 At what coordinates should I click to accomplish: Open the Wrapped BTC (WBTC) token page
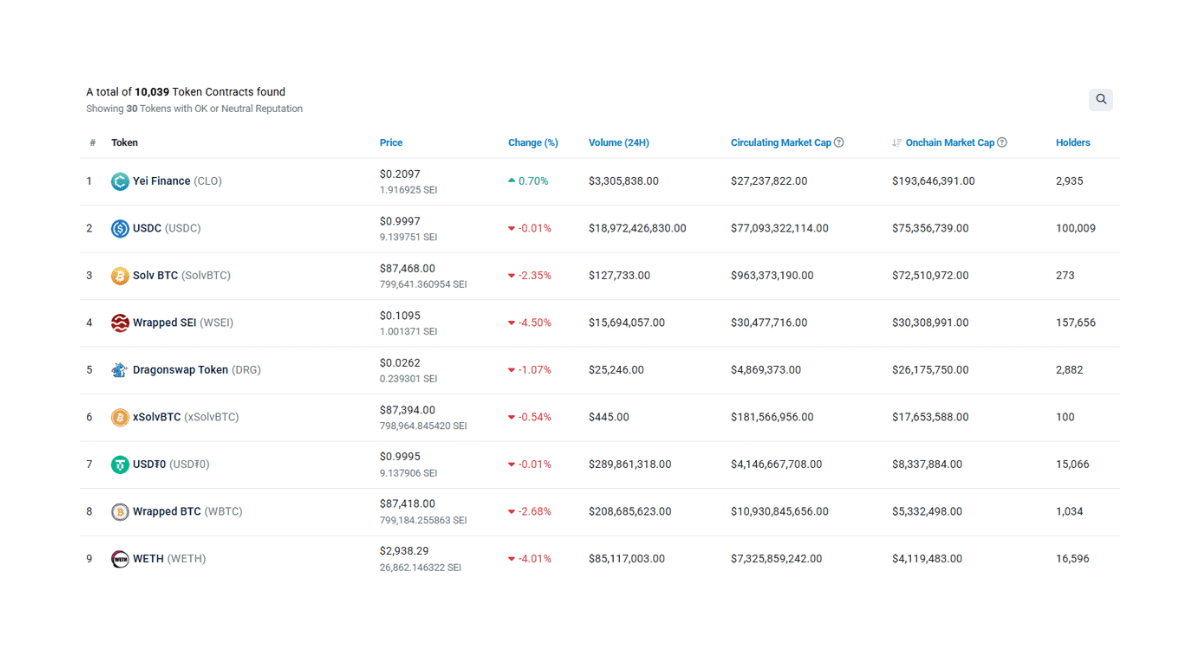188,511
